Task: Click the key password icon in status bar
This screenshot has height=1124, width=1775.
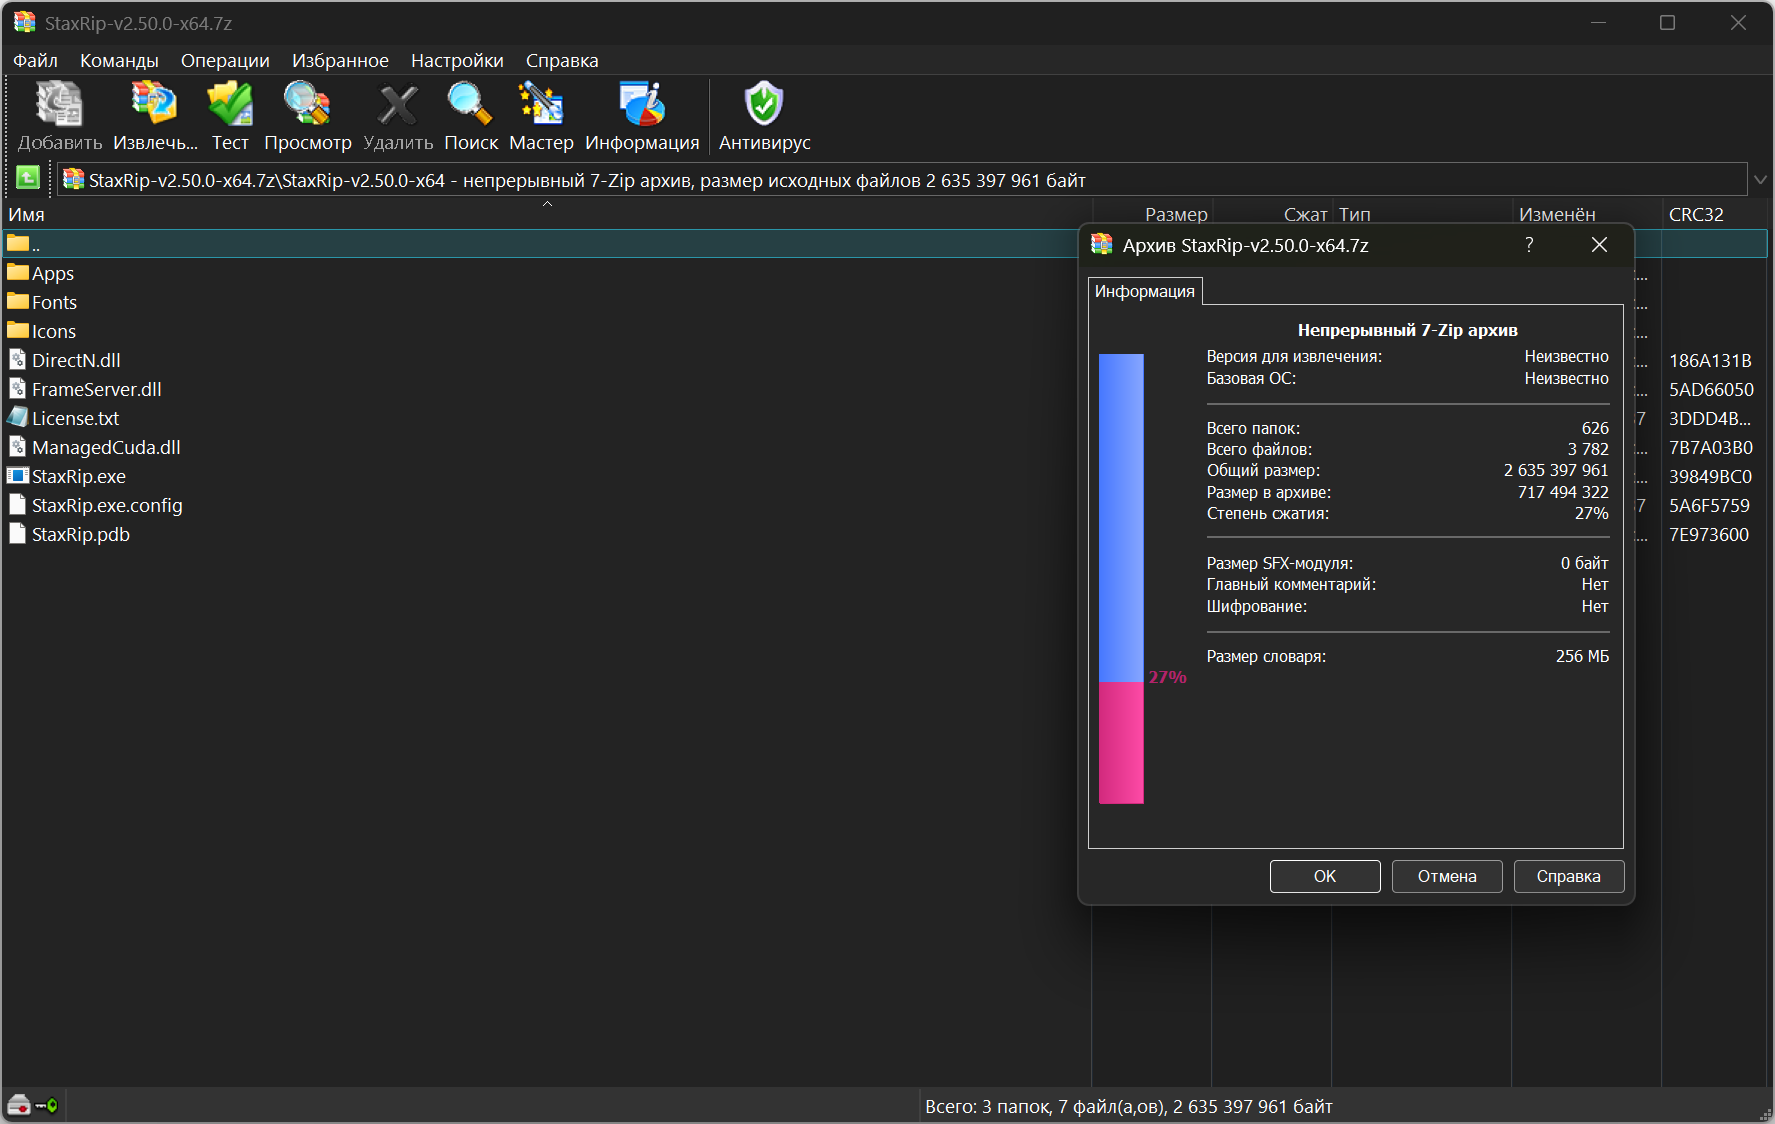Action: point(47,1105)
